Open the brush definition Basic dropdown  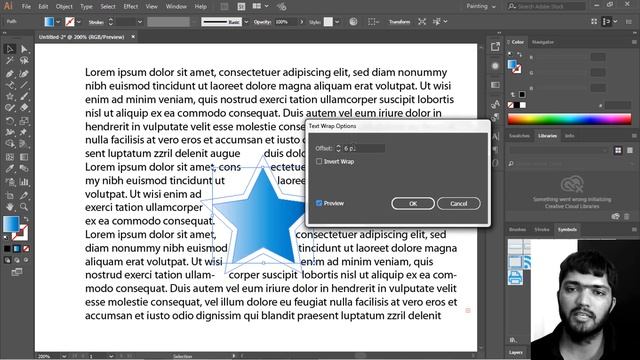[246, 22]
